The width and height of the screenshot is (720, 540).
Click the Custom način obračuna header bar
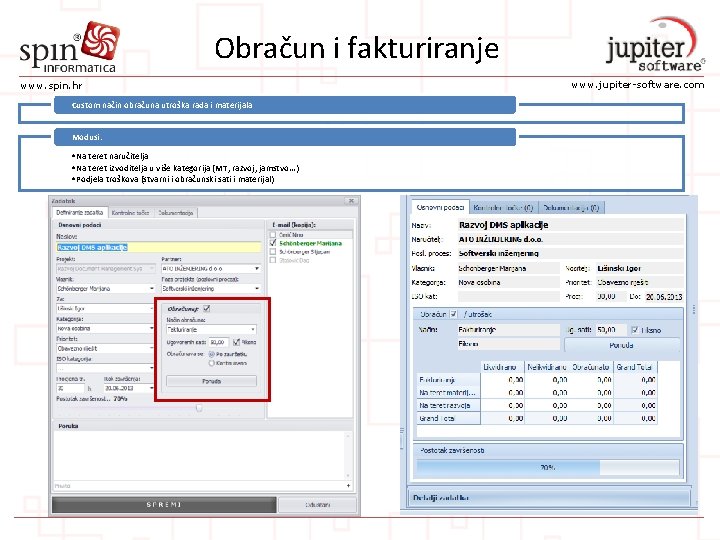click(285, 105)
